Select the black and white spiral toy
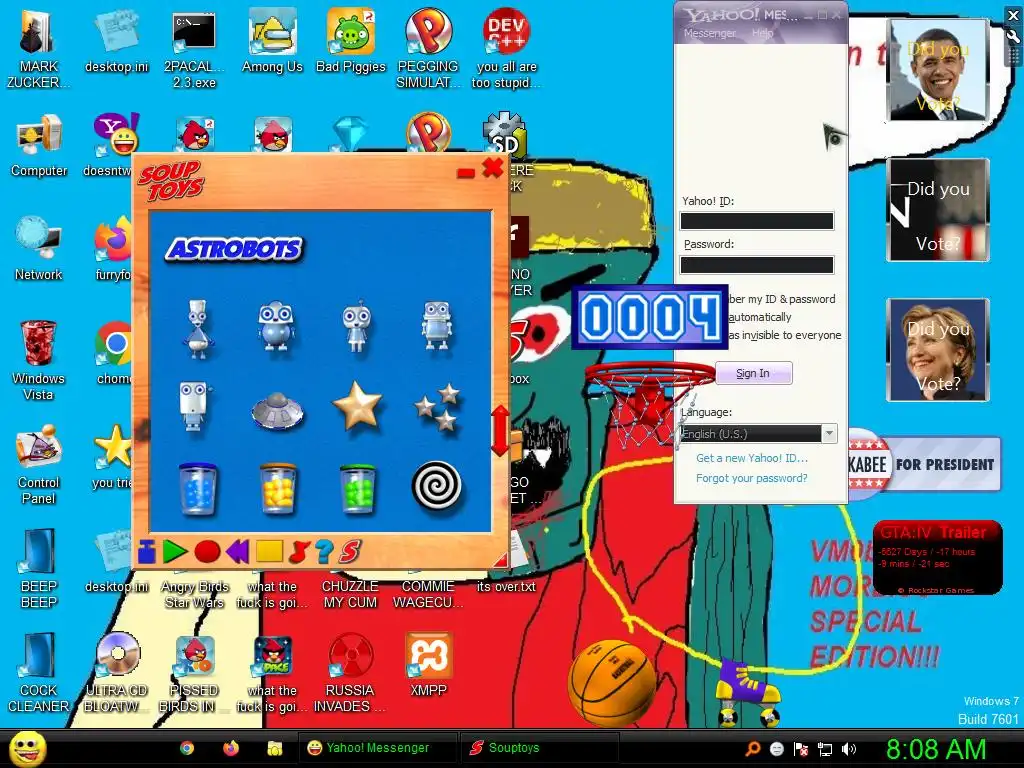Image resolution: width=1024 pixels, height=768 pixels. coord(437,486)
